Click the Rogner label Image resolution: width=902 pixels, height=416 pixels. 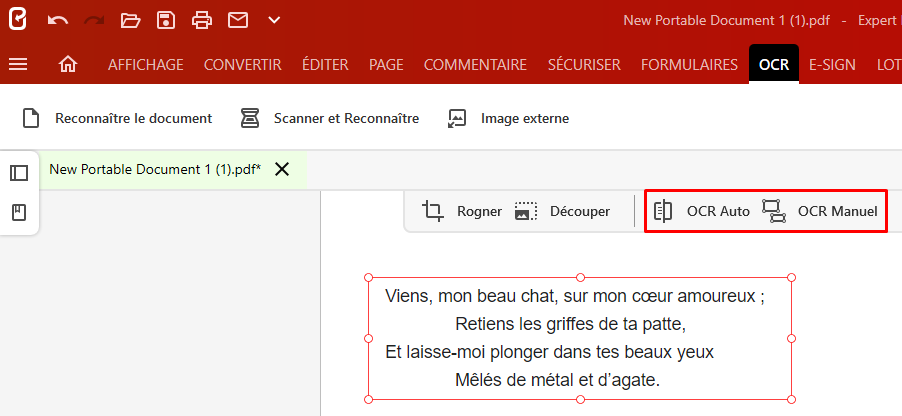click(x=479, y=212)
